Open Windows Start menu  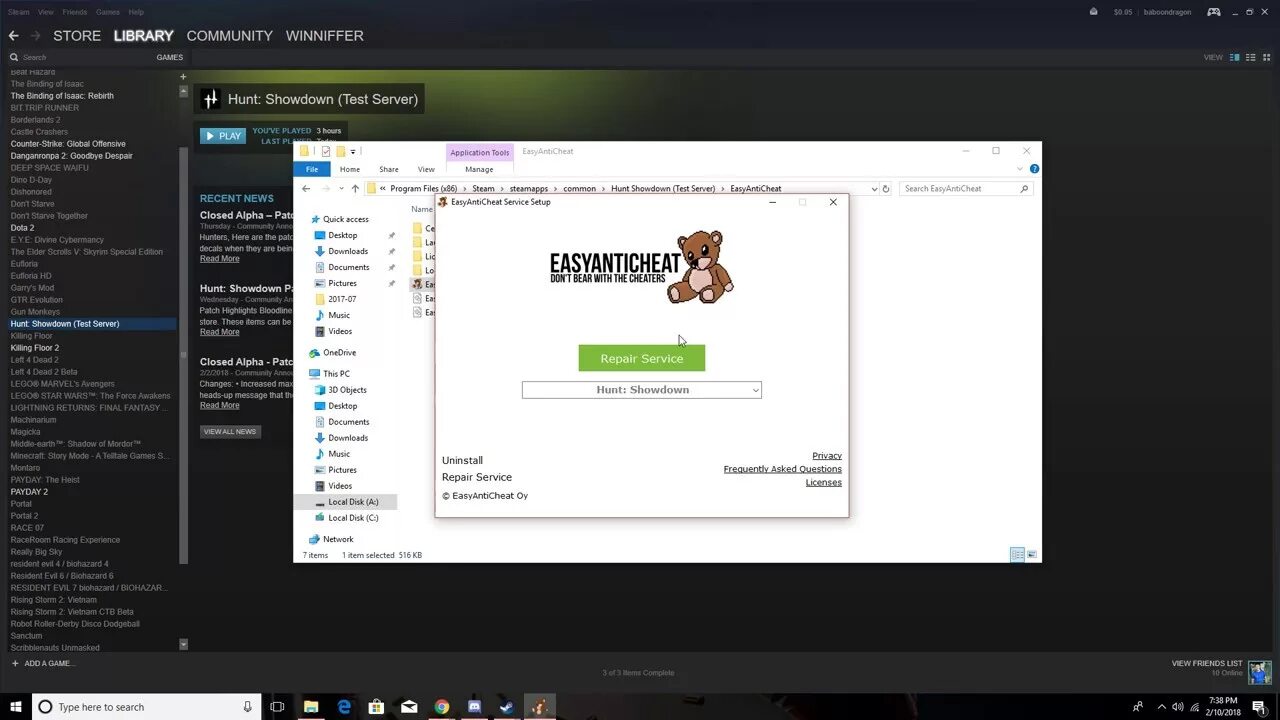16,707
